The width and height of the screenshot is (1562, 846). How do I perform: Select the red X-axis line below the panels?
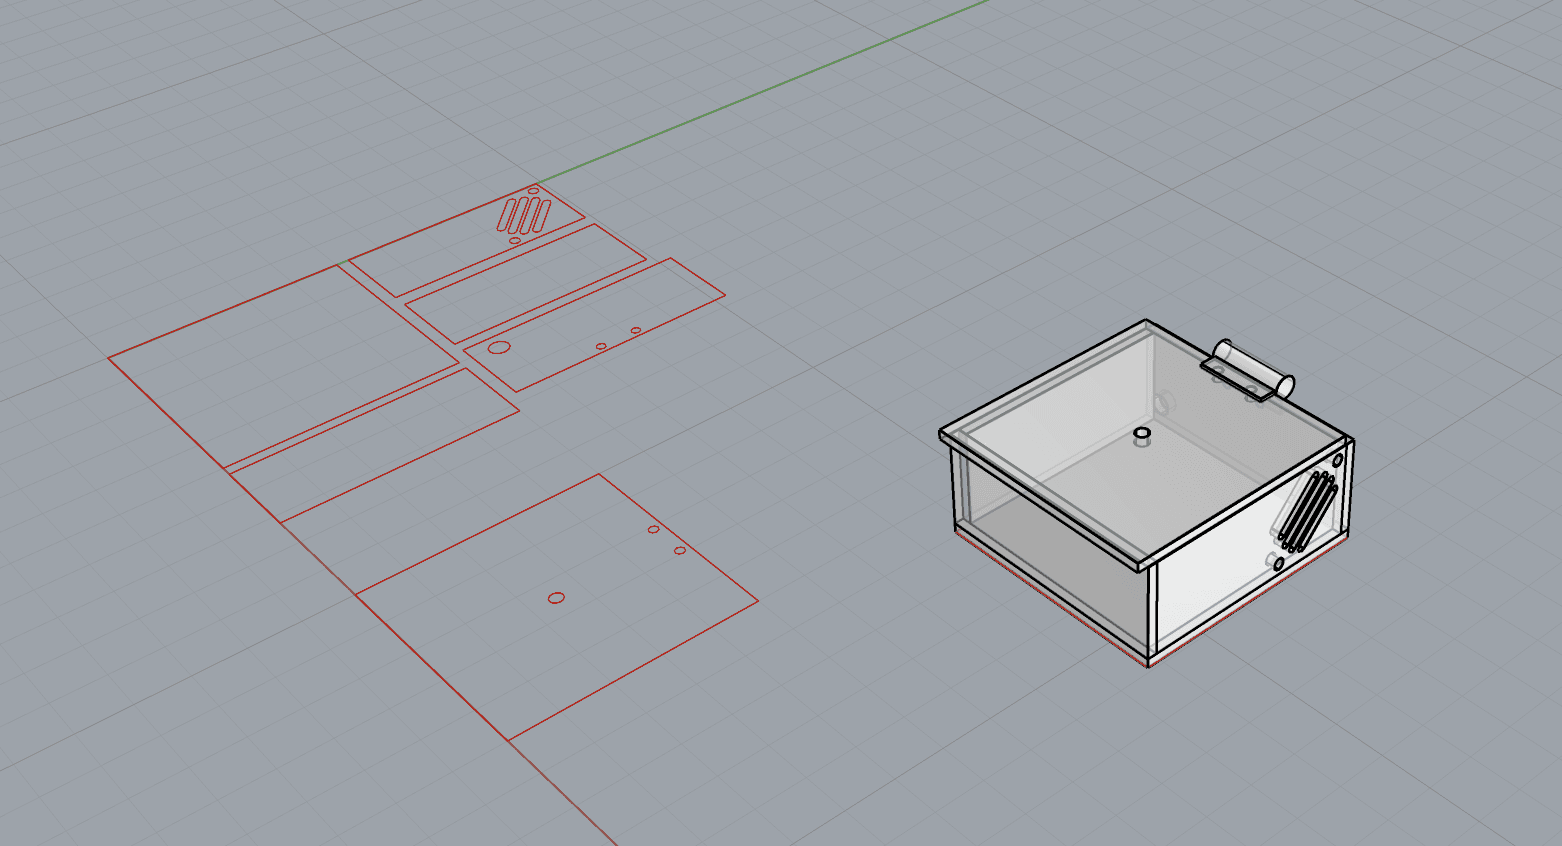pos(565,795)
